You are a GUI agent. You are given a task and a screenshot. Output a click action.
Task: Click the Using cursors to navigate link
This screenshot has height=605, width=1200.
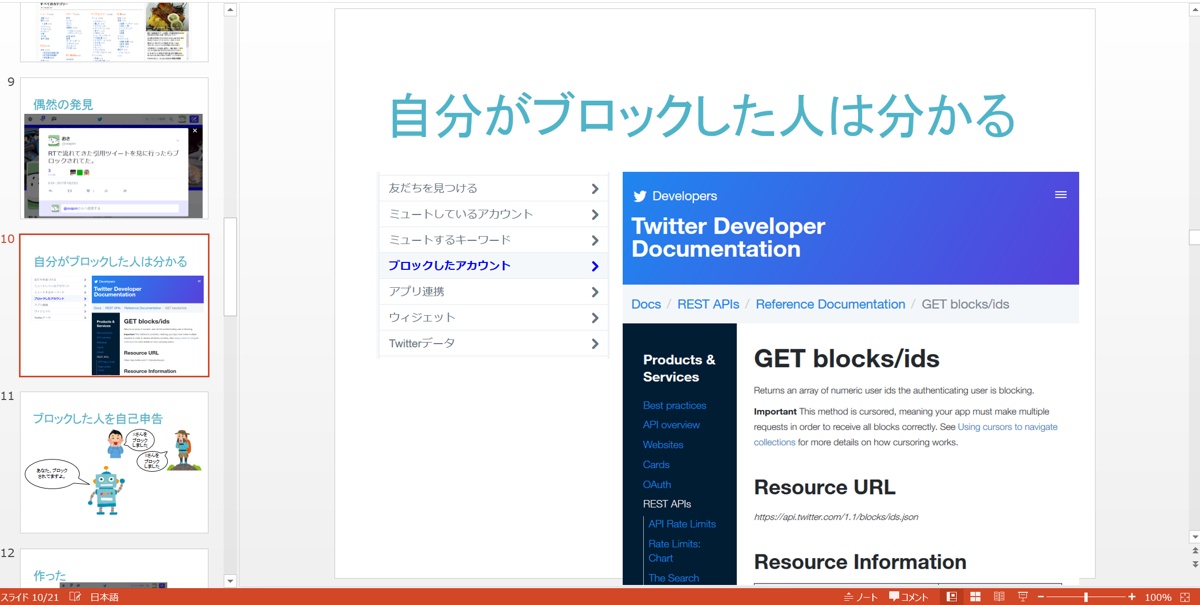(x=1007, y=427)
